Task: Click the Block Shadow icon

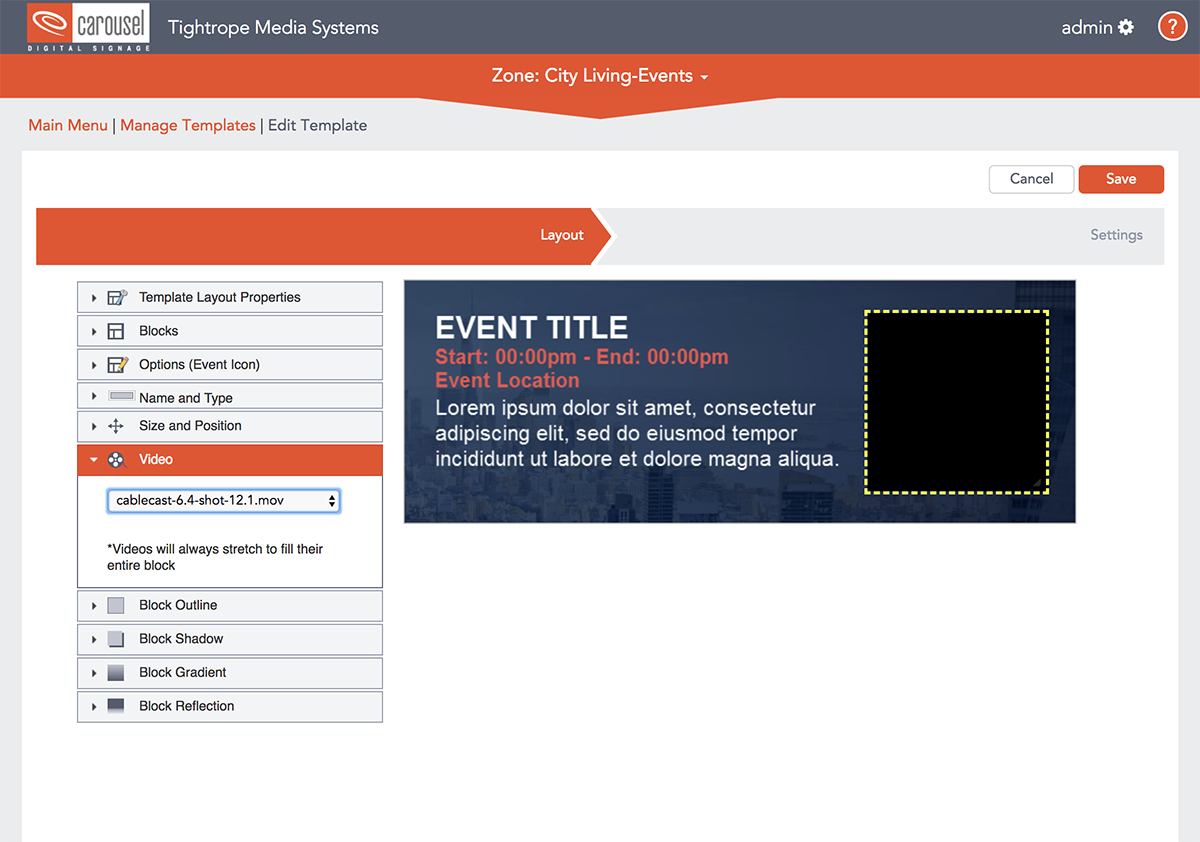Action: pyautogui.click(x=116, y=639)
